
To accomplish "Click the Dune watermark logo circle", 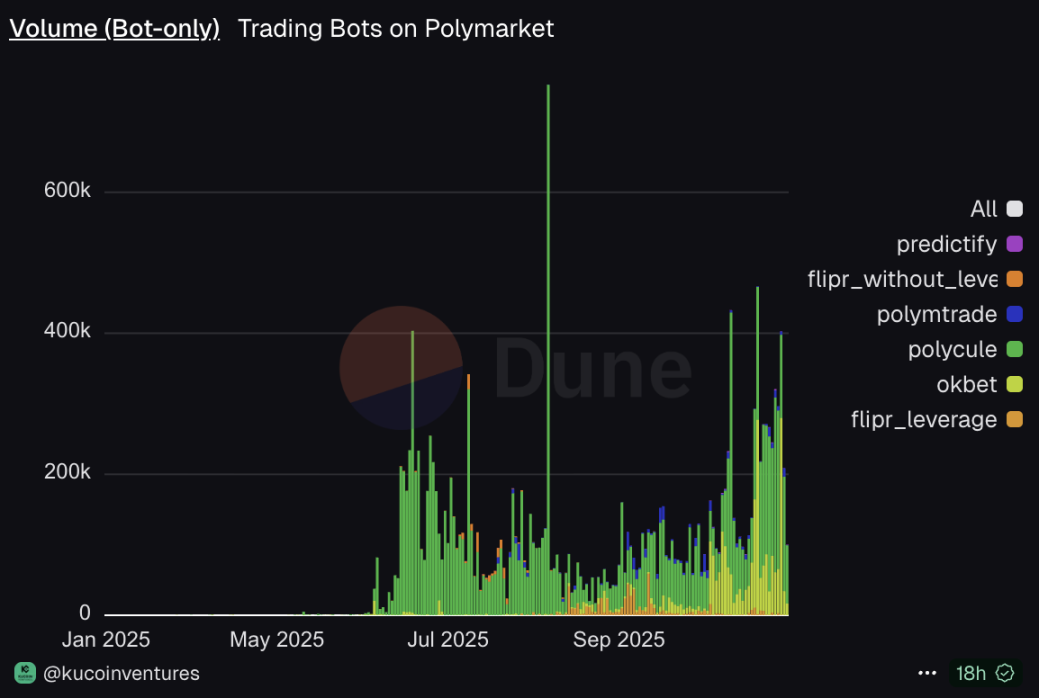I will [401, 368].
